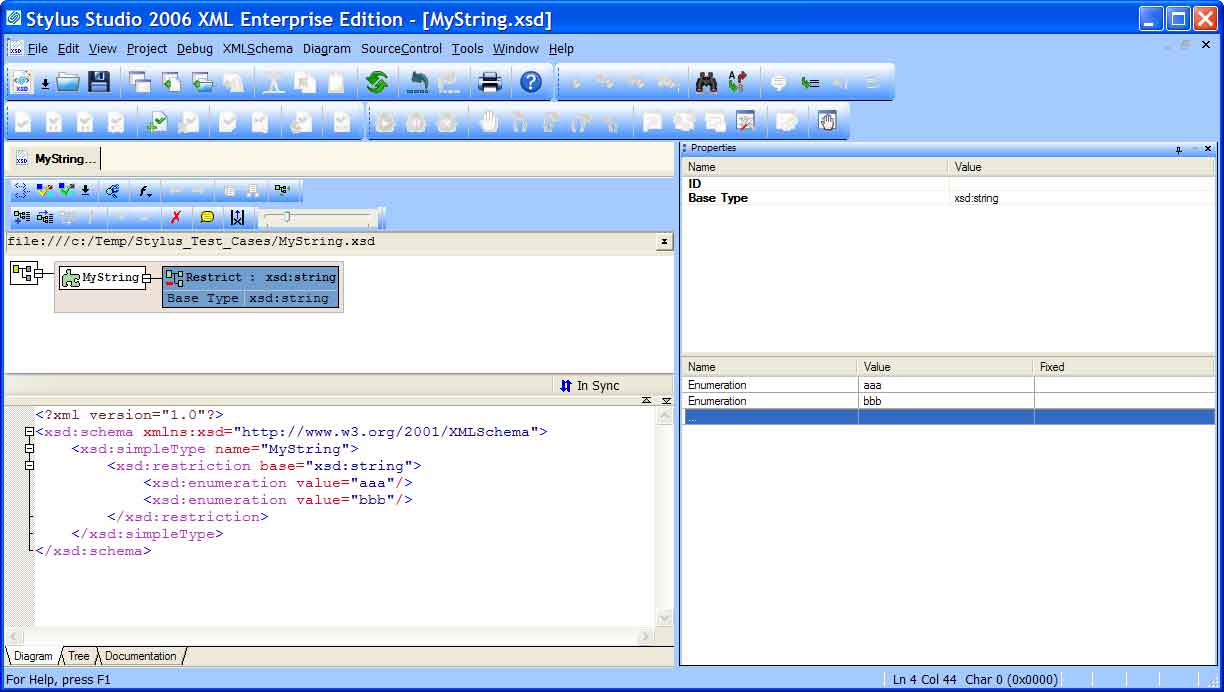The image size is (1224, 692).
Task: Click the yellow annotation bubble icon
Action: [207, 217]
